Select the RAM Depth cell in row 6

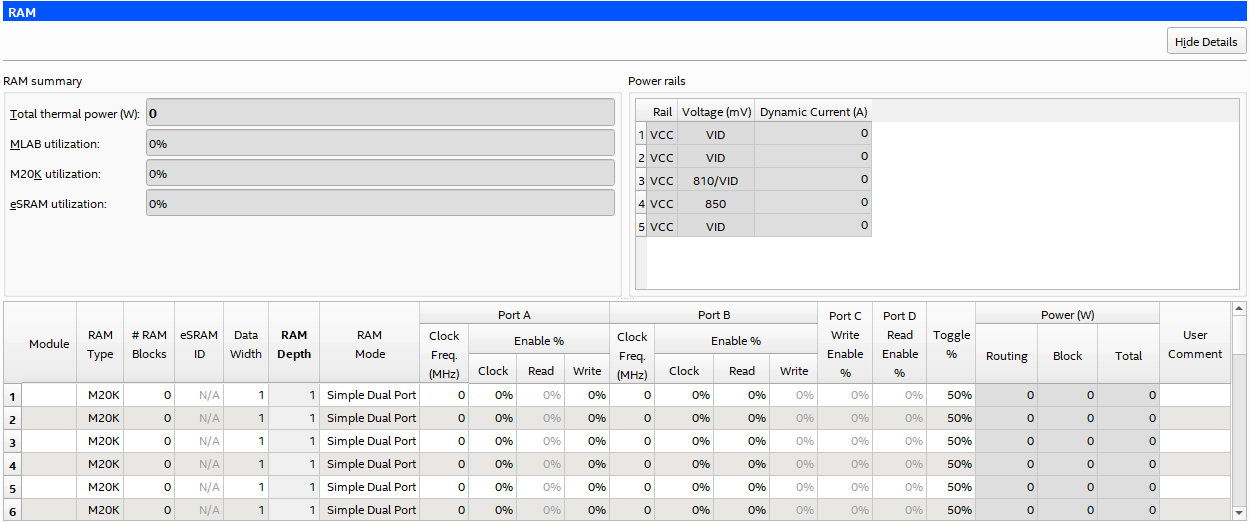tap(294, 510)
